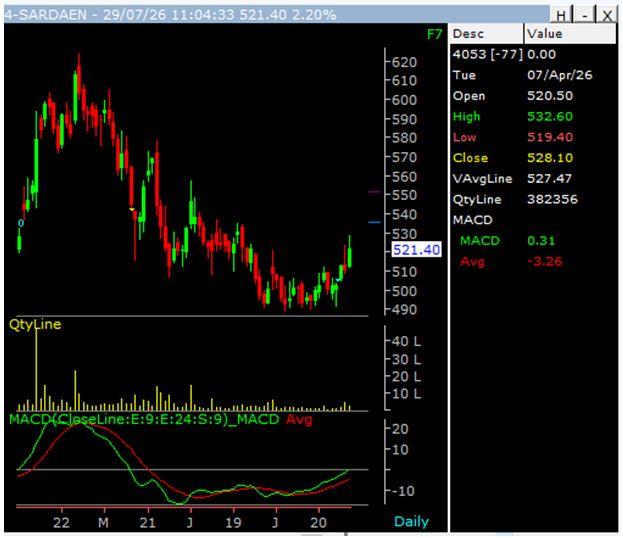Image resolution: width=623 pixels, height=538 pixels.
Task: Click the Daily timeframe label
Action: pyautogui.click(x=411, y=521)
